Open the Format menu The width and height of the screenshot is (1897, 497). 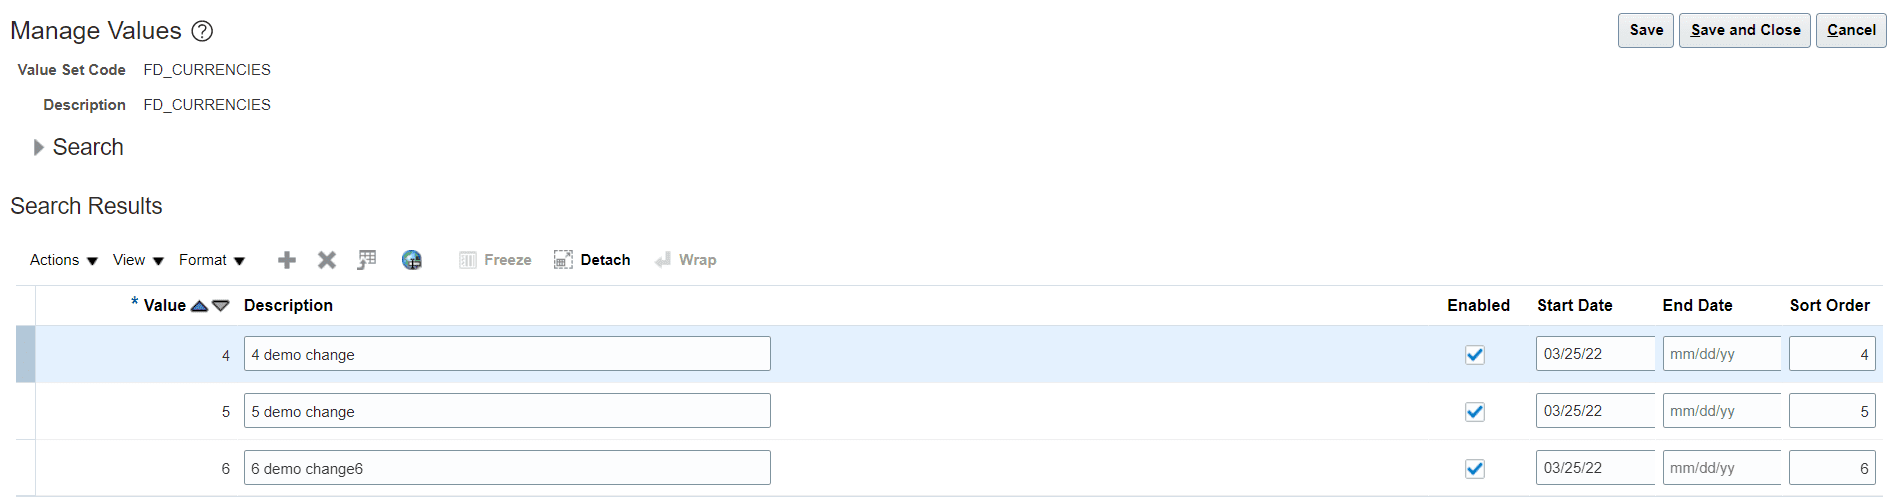[x=212, y=260]
